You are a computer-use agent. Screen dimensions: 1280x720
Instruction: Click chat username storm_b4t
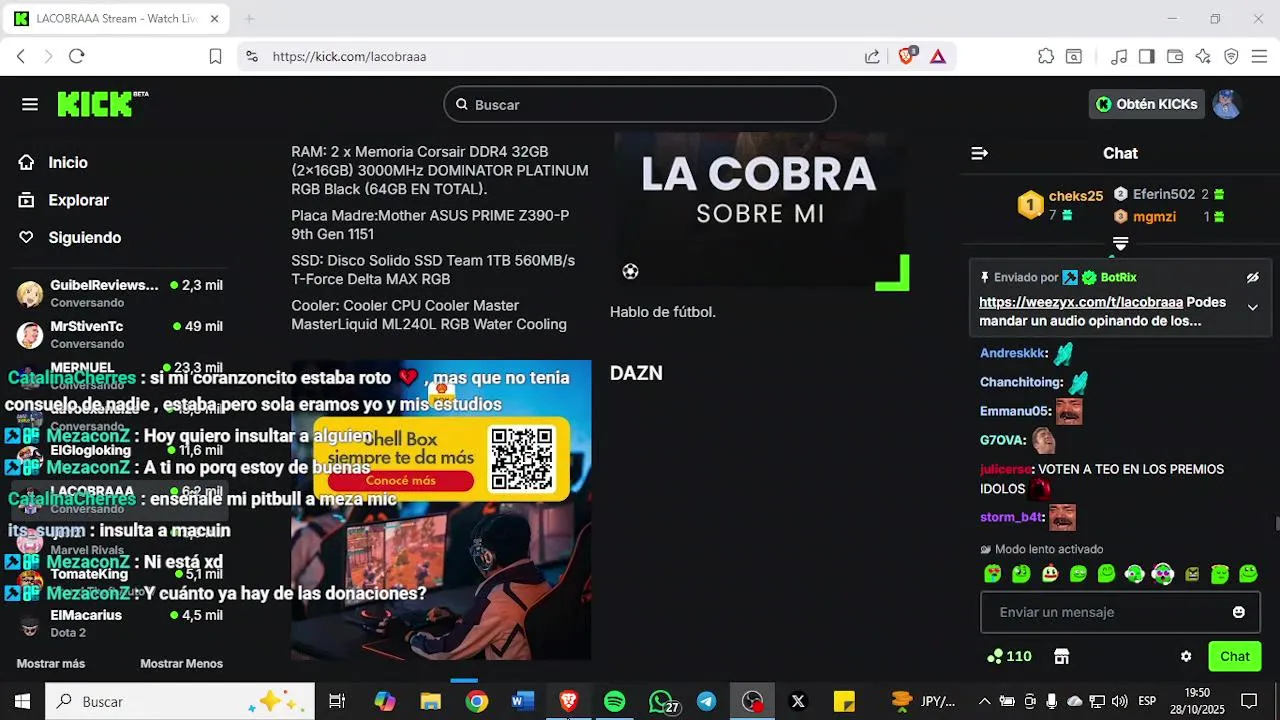tap(1011, 517)
